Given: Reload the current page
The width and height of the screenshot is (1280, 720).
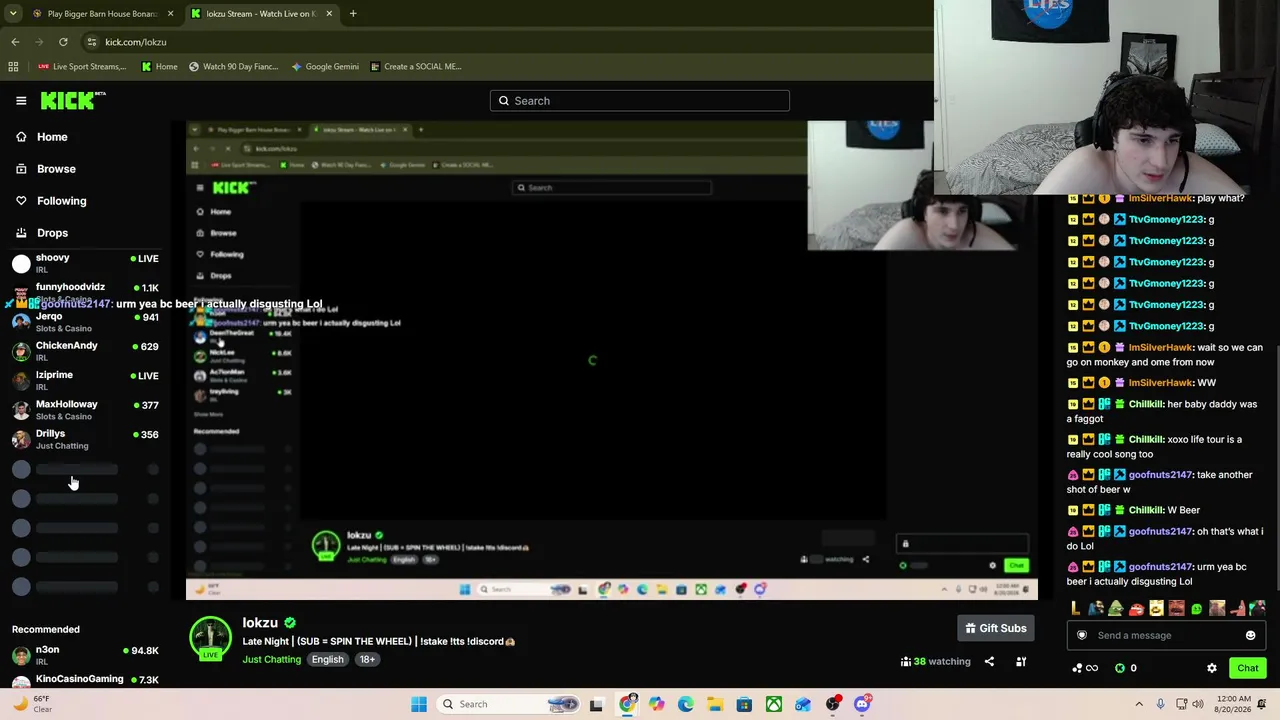Looking at the screenshot, I should click(x=63, y=42).
